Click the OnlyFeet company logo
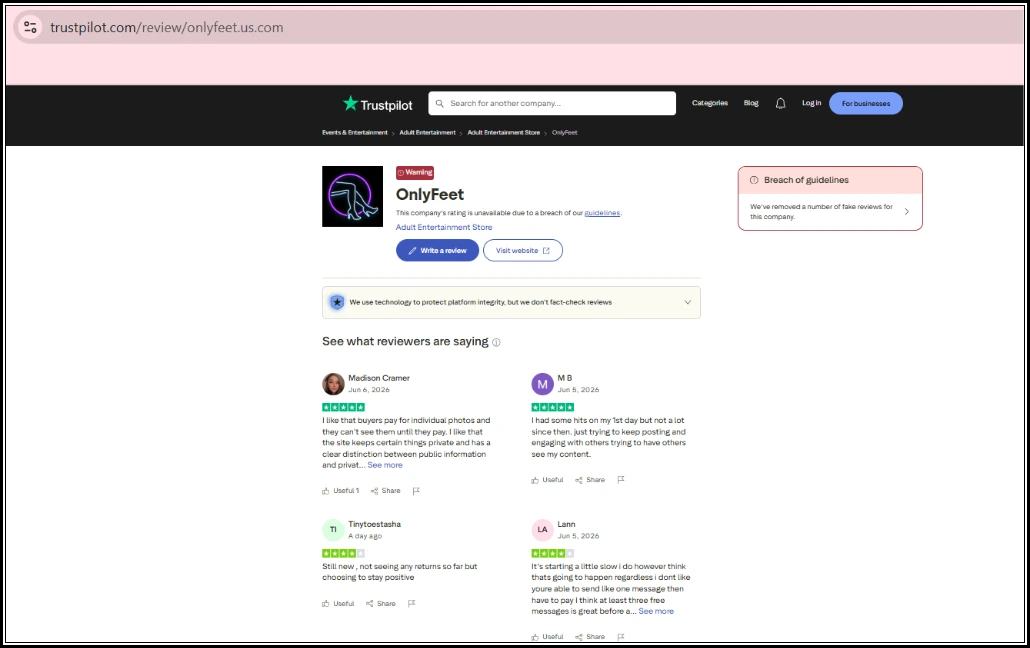 352,197
